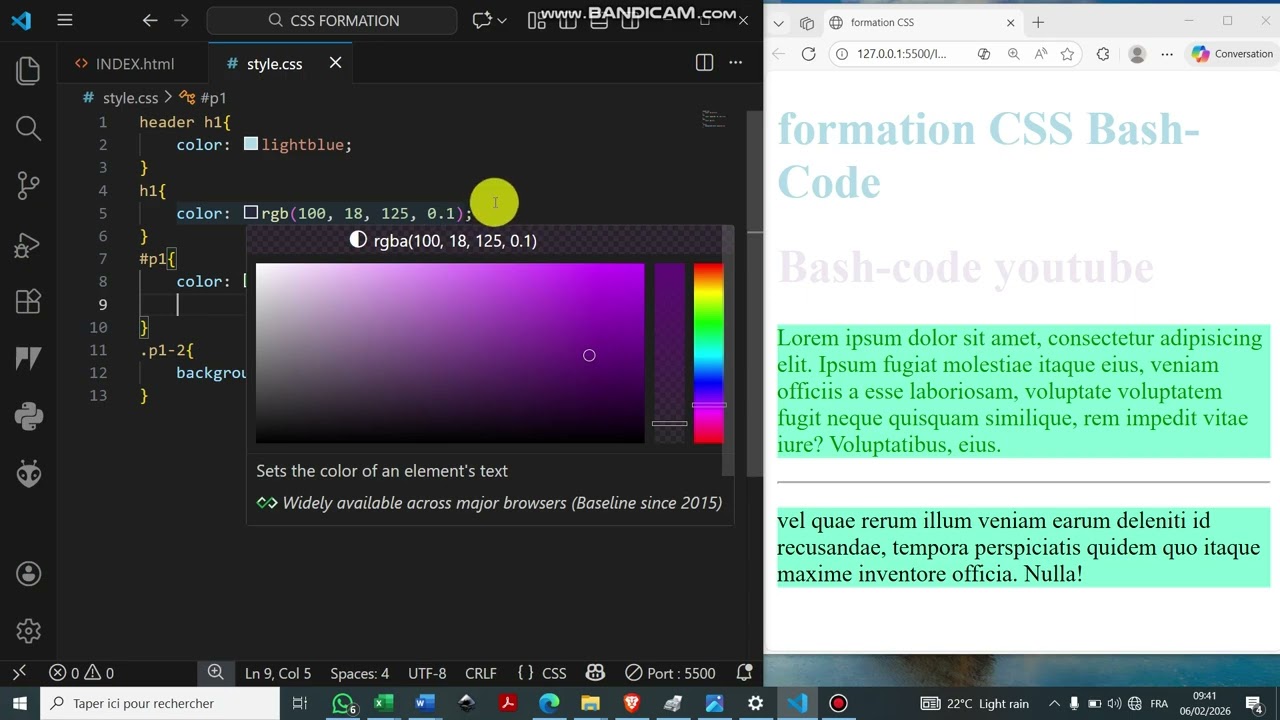The height and width of the screenshot is (720, 1280).
Task: Open the Explorer view in activity bar
Action: 28,71
